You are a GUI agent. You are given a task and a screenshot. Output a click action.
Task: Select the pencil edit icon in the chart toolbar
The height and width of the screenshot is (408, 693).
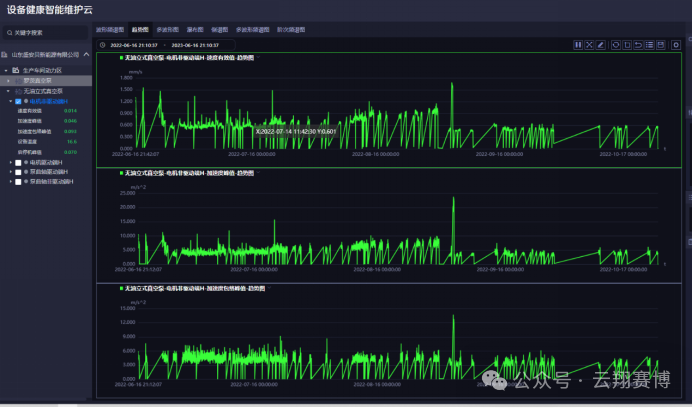600,45
